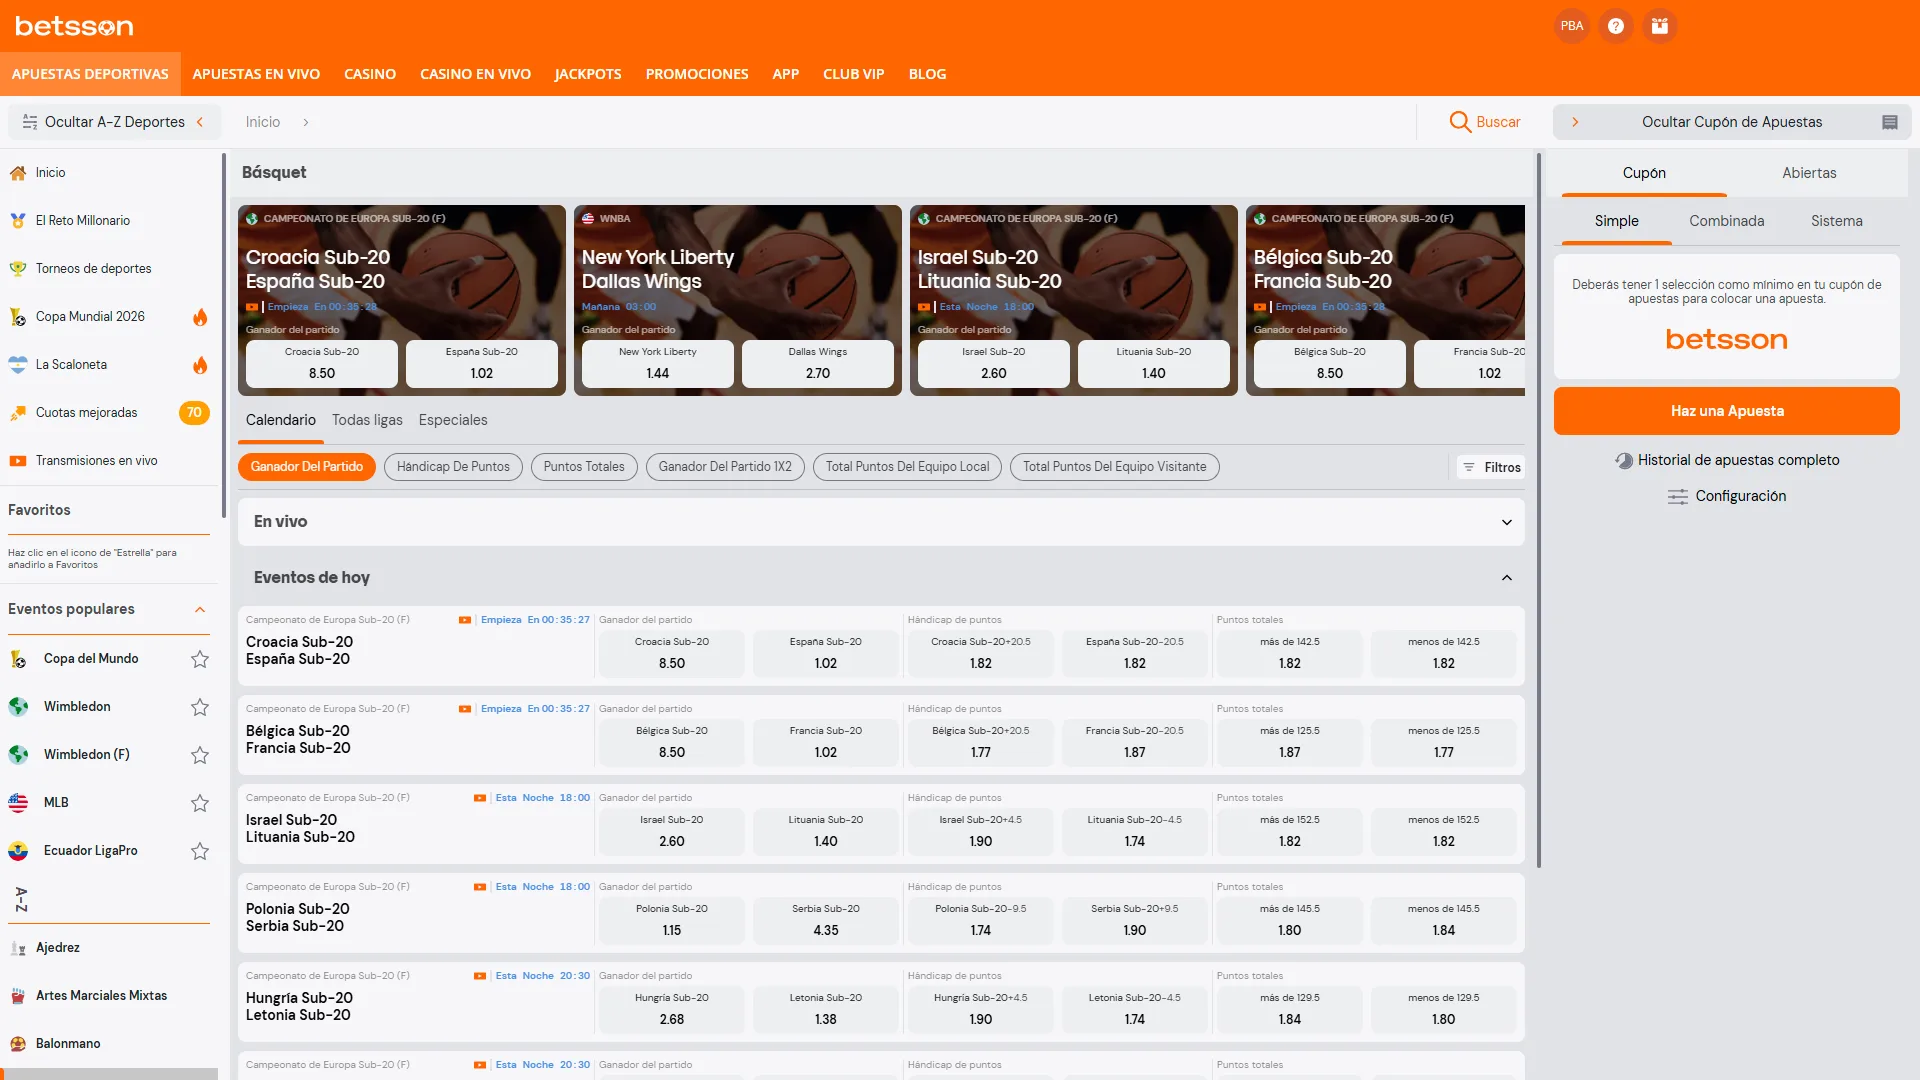1920x1080 pixels.
Task: Favorite Wimbledon (F) with its star
Action: (x=200, y=755)
